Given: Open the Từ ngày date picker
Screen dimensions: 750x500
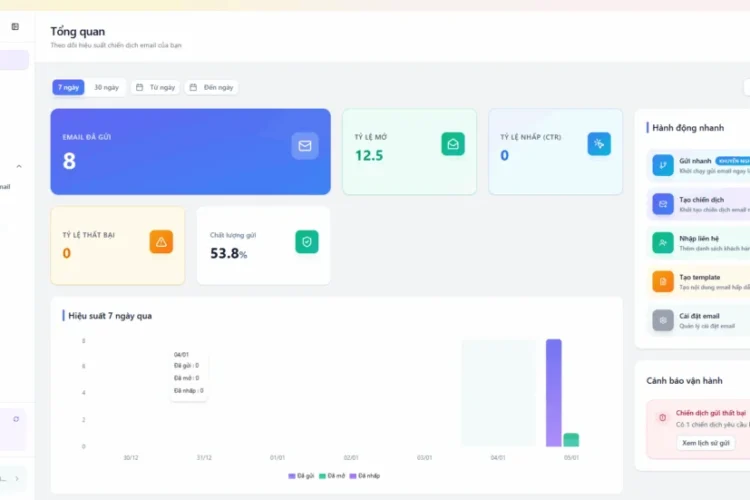Looking at the screenshot, I should (155, 87).
